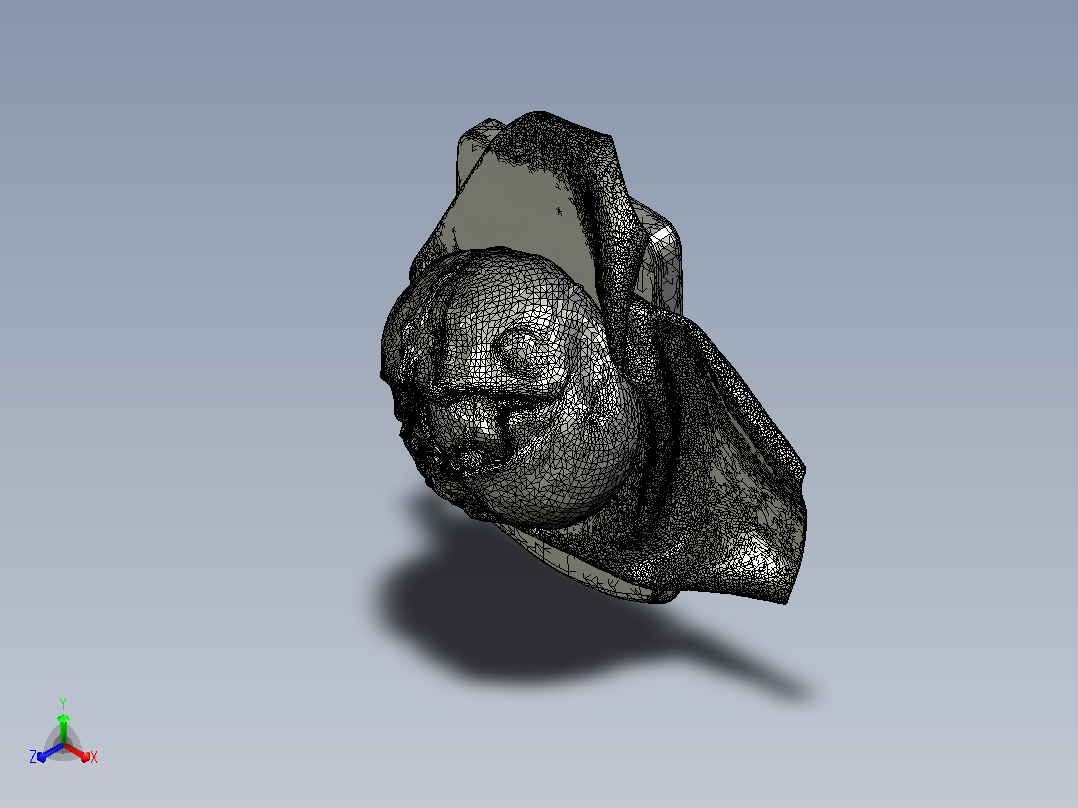Image resolution: width=1078 pixels, height=808 pixels.
Task: Select the meshed 3D head model
Action: [593, 358]
